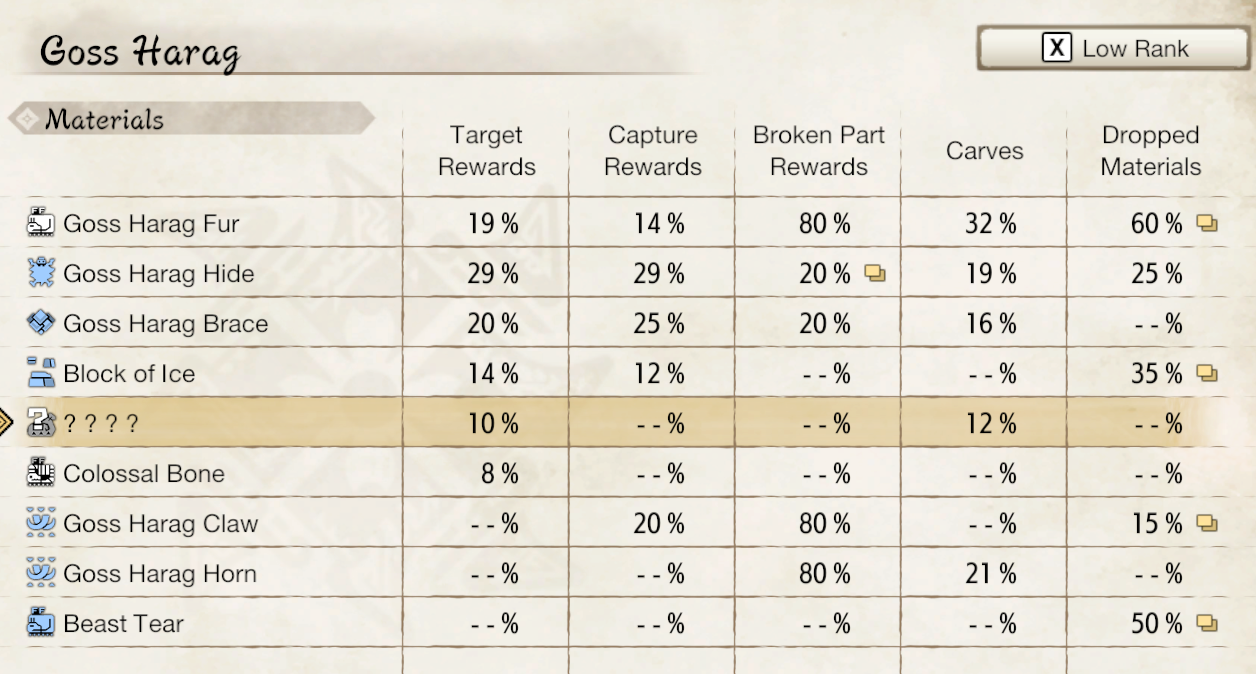Click the Materials section header
Viewport: 1256px width, 674px height.
point(104,120)
